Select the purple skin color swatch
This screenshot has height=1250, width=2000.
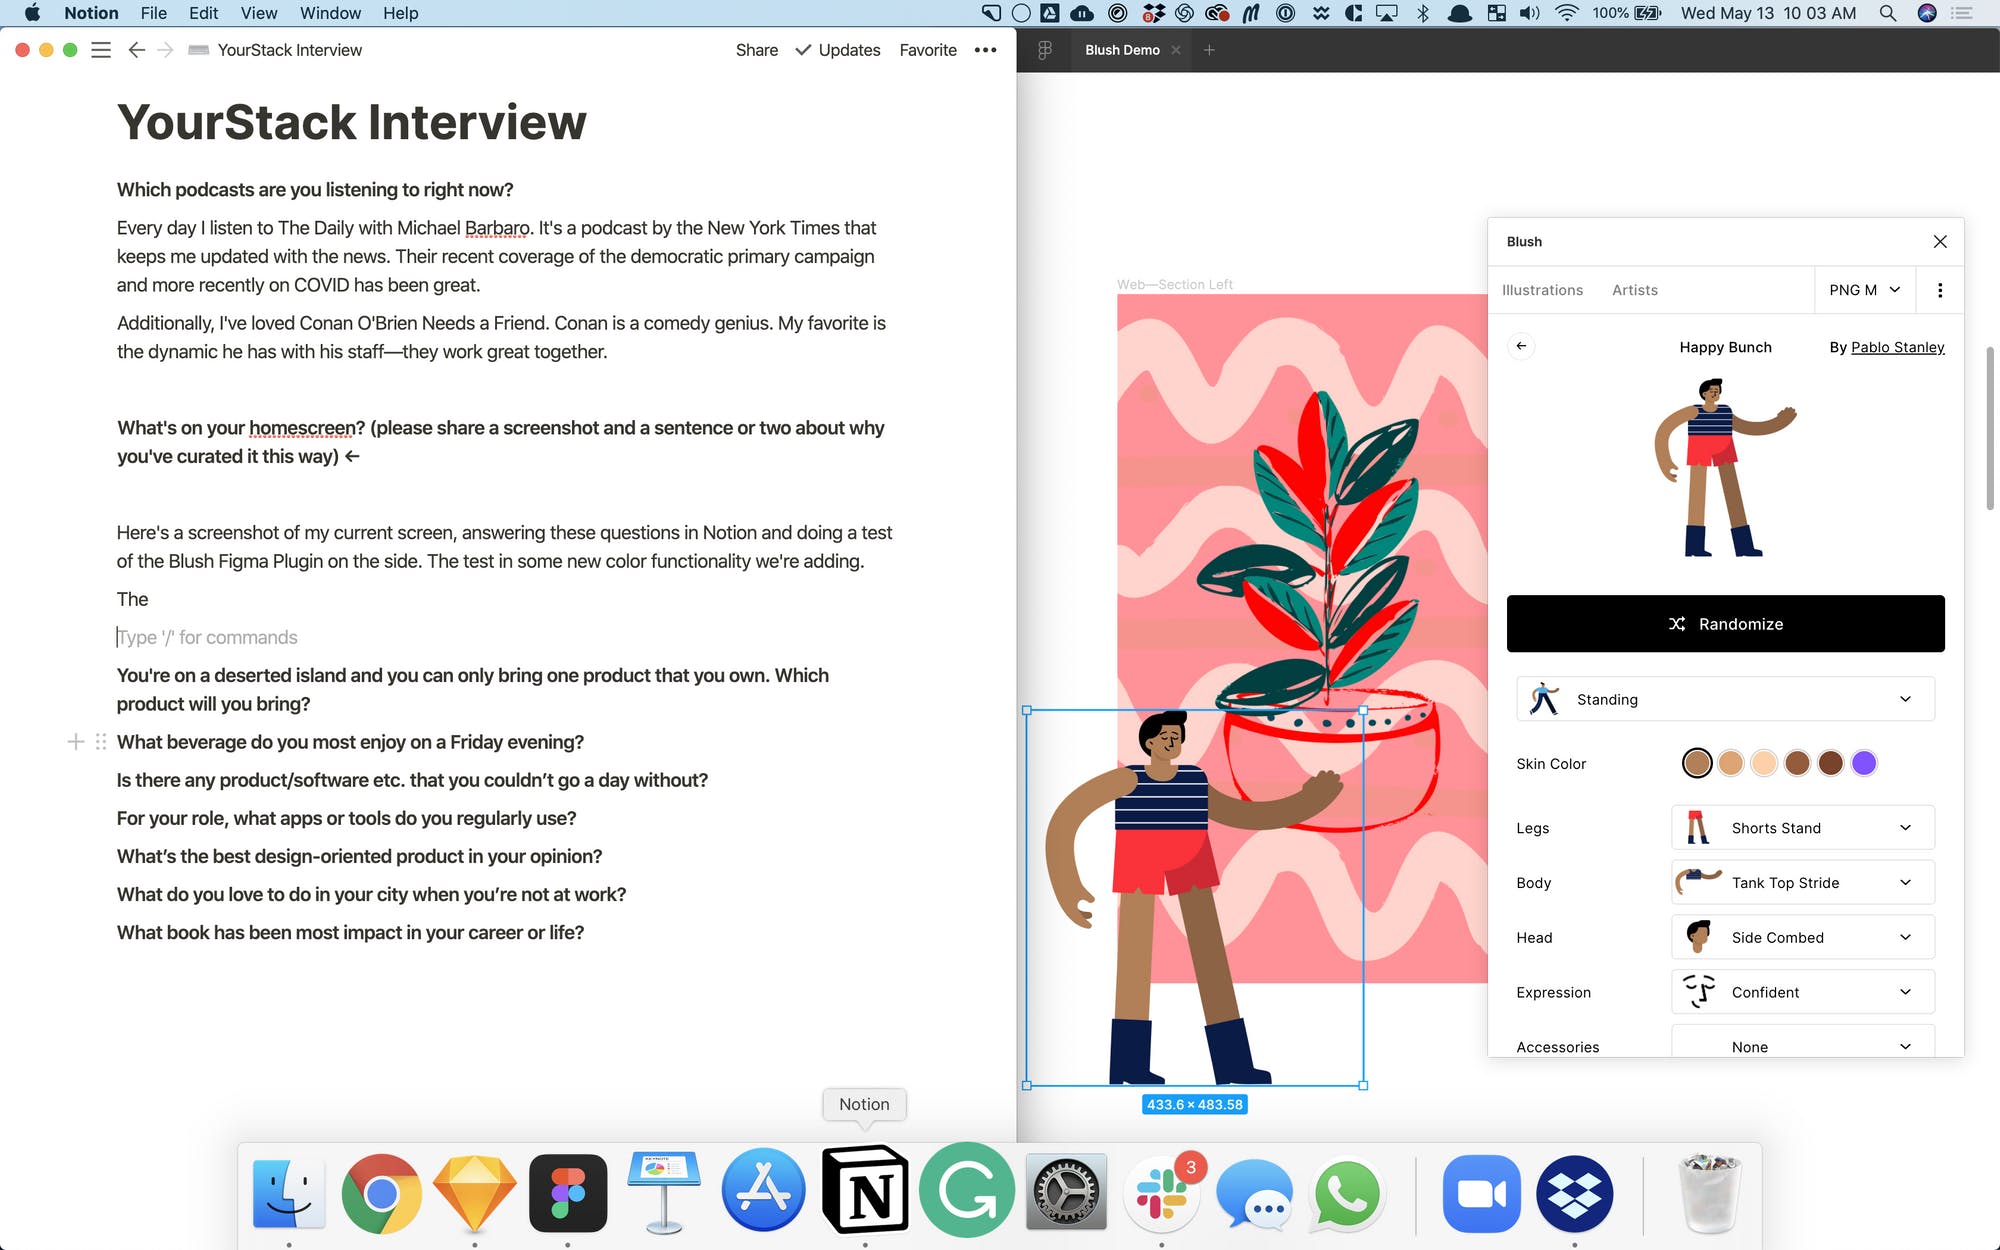click(x=1864, y=764)
